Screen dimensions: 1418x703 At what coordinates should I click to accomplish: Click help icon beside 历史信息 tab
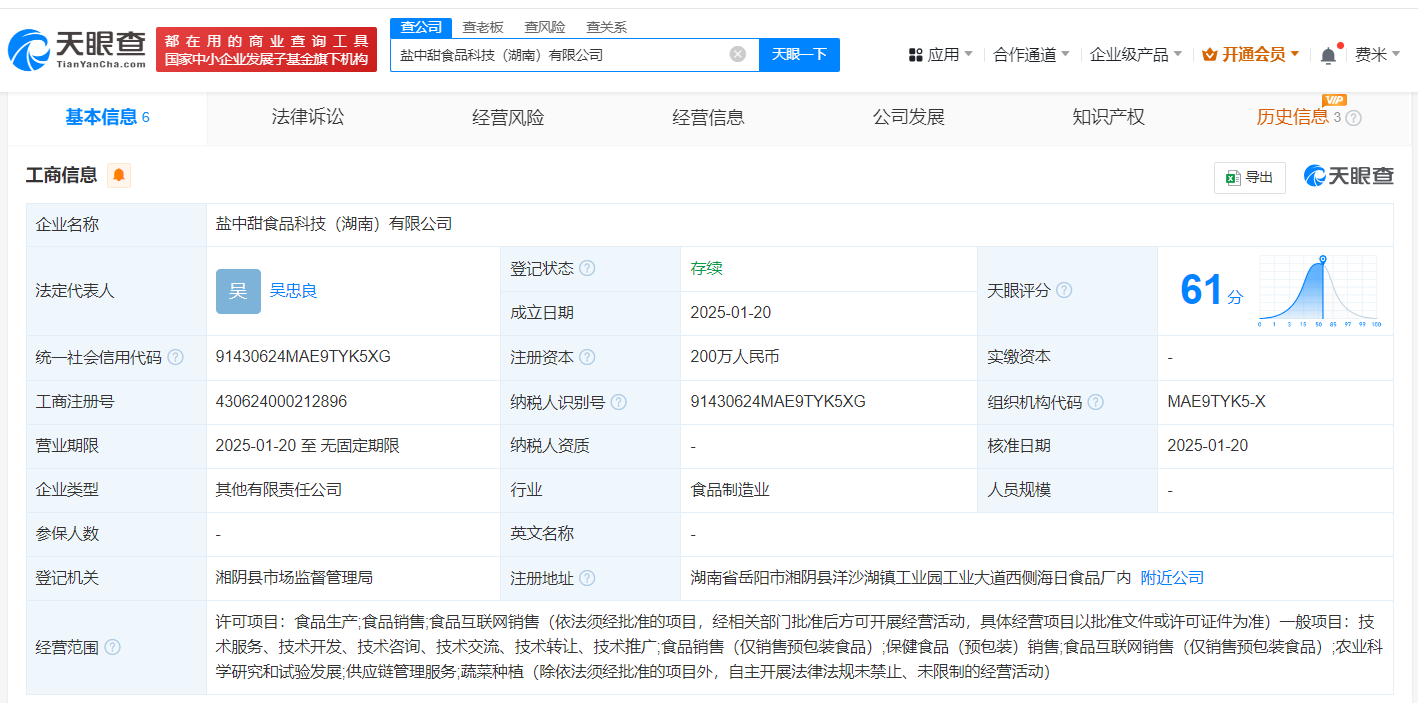pyautogui.click(x=1354, y=118)
